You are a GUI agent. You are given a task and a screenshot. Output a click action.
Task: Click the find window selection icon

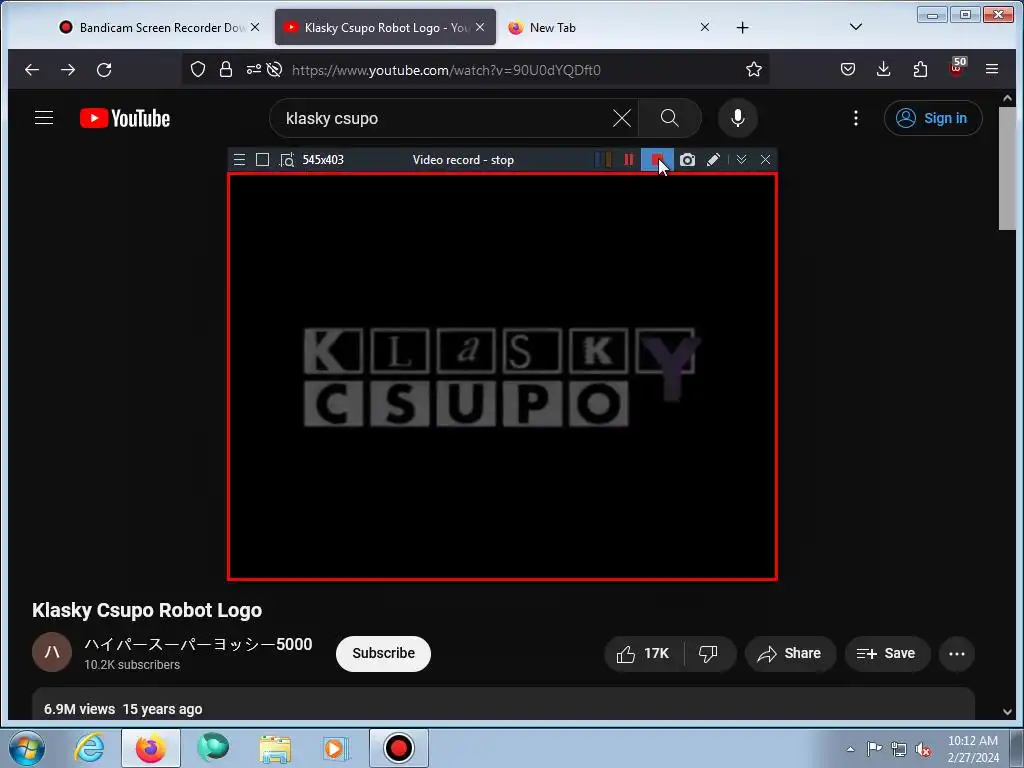[x=287, y=160]
